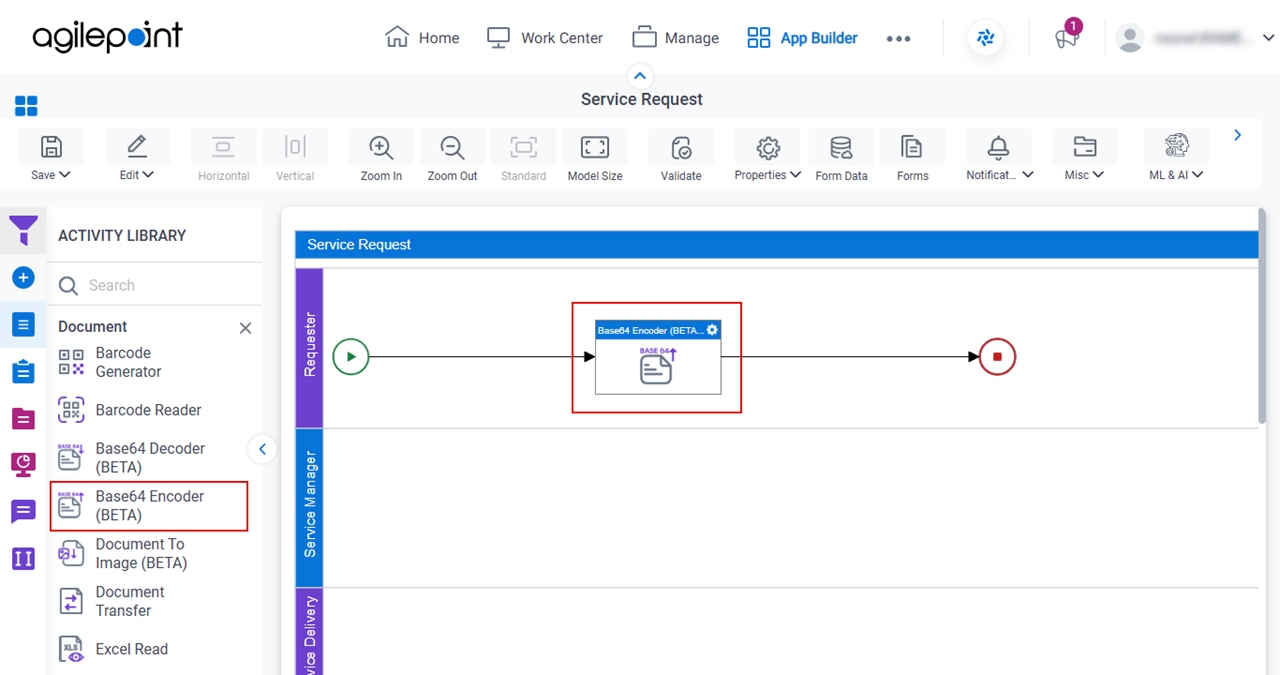Close the Document activity category
The height and width of the screenshot is (675, 1280).
coord(245,328)
